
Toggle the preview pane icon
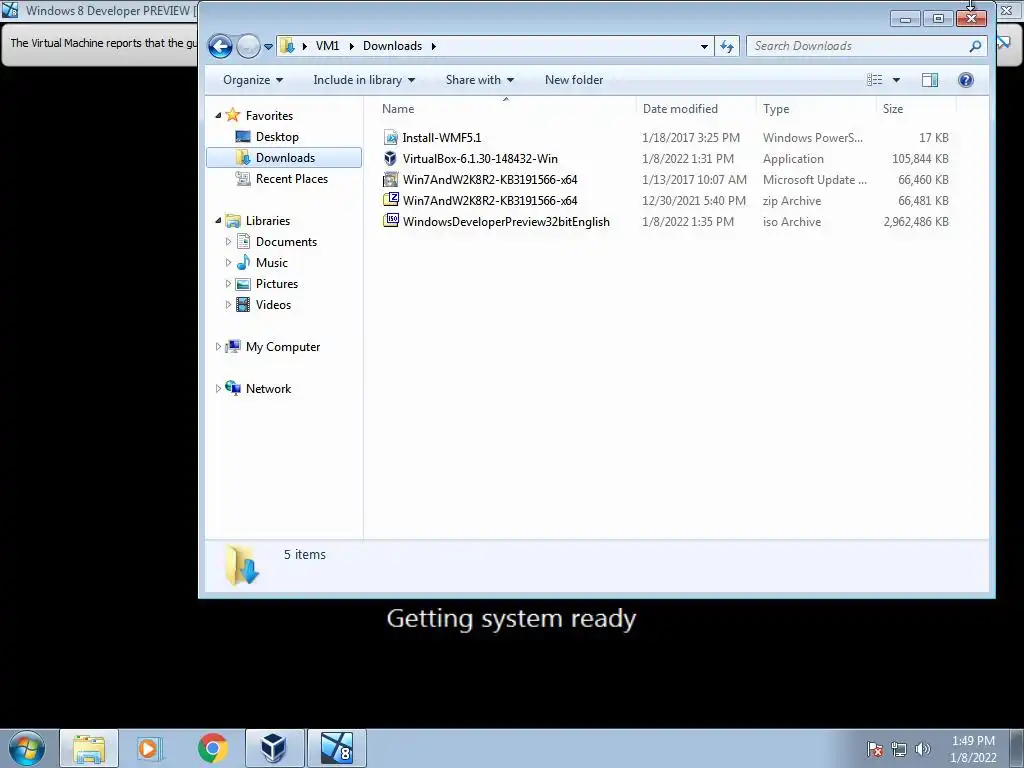[x=930, y=80]
